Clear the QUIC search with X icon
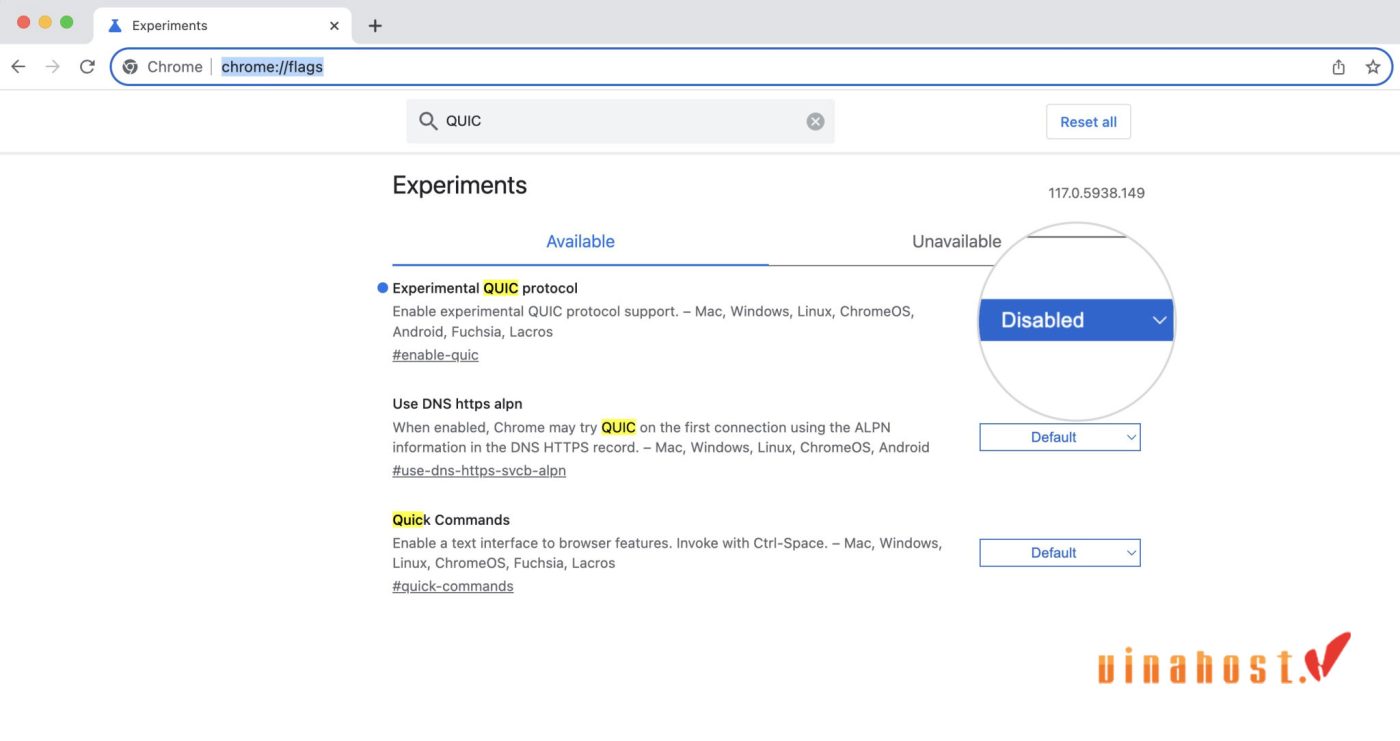The width and height of the screenshot is (1400, 741). click(x=815, y=121)
